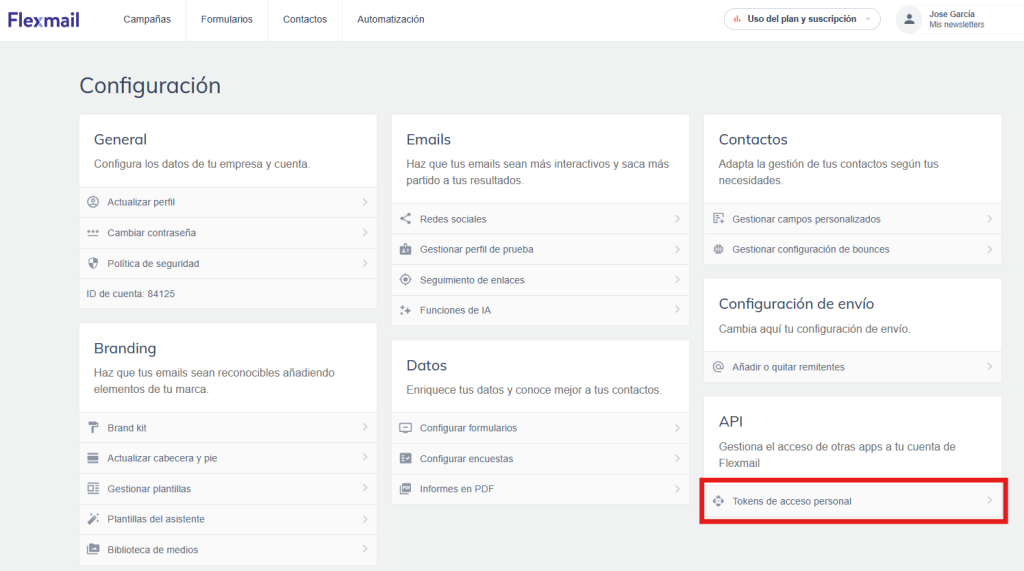The height and width of the screenshot is (571, 1024).
Task: Click the chevron next to Actualizar perfil
Action: [x=365, y=203]
